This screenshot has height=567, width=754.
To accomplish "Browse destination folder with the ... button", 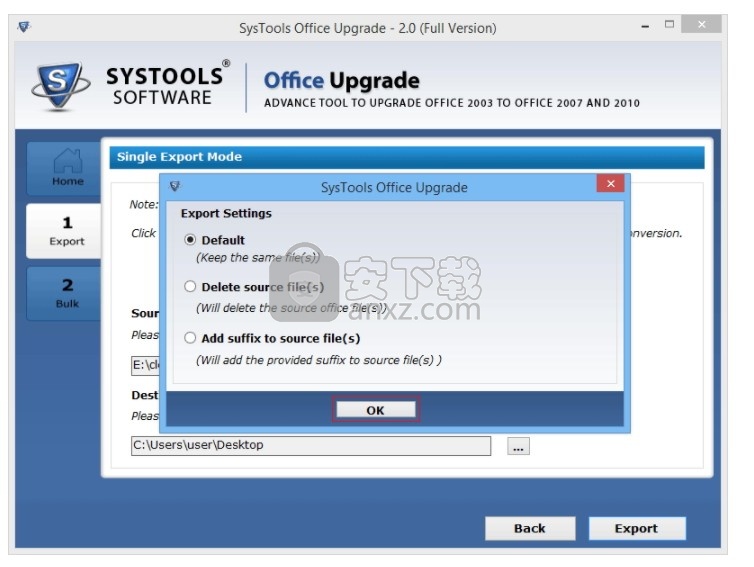I will pyautogui.click(x=518, y=446).
